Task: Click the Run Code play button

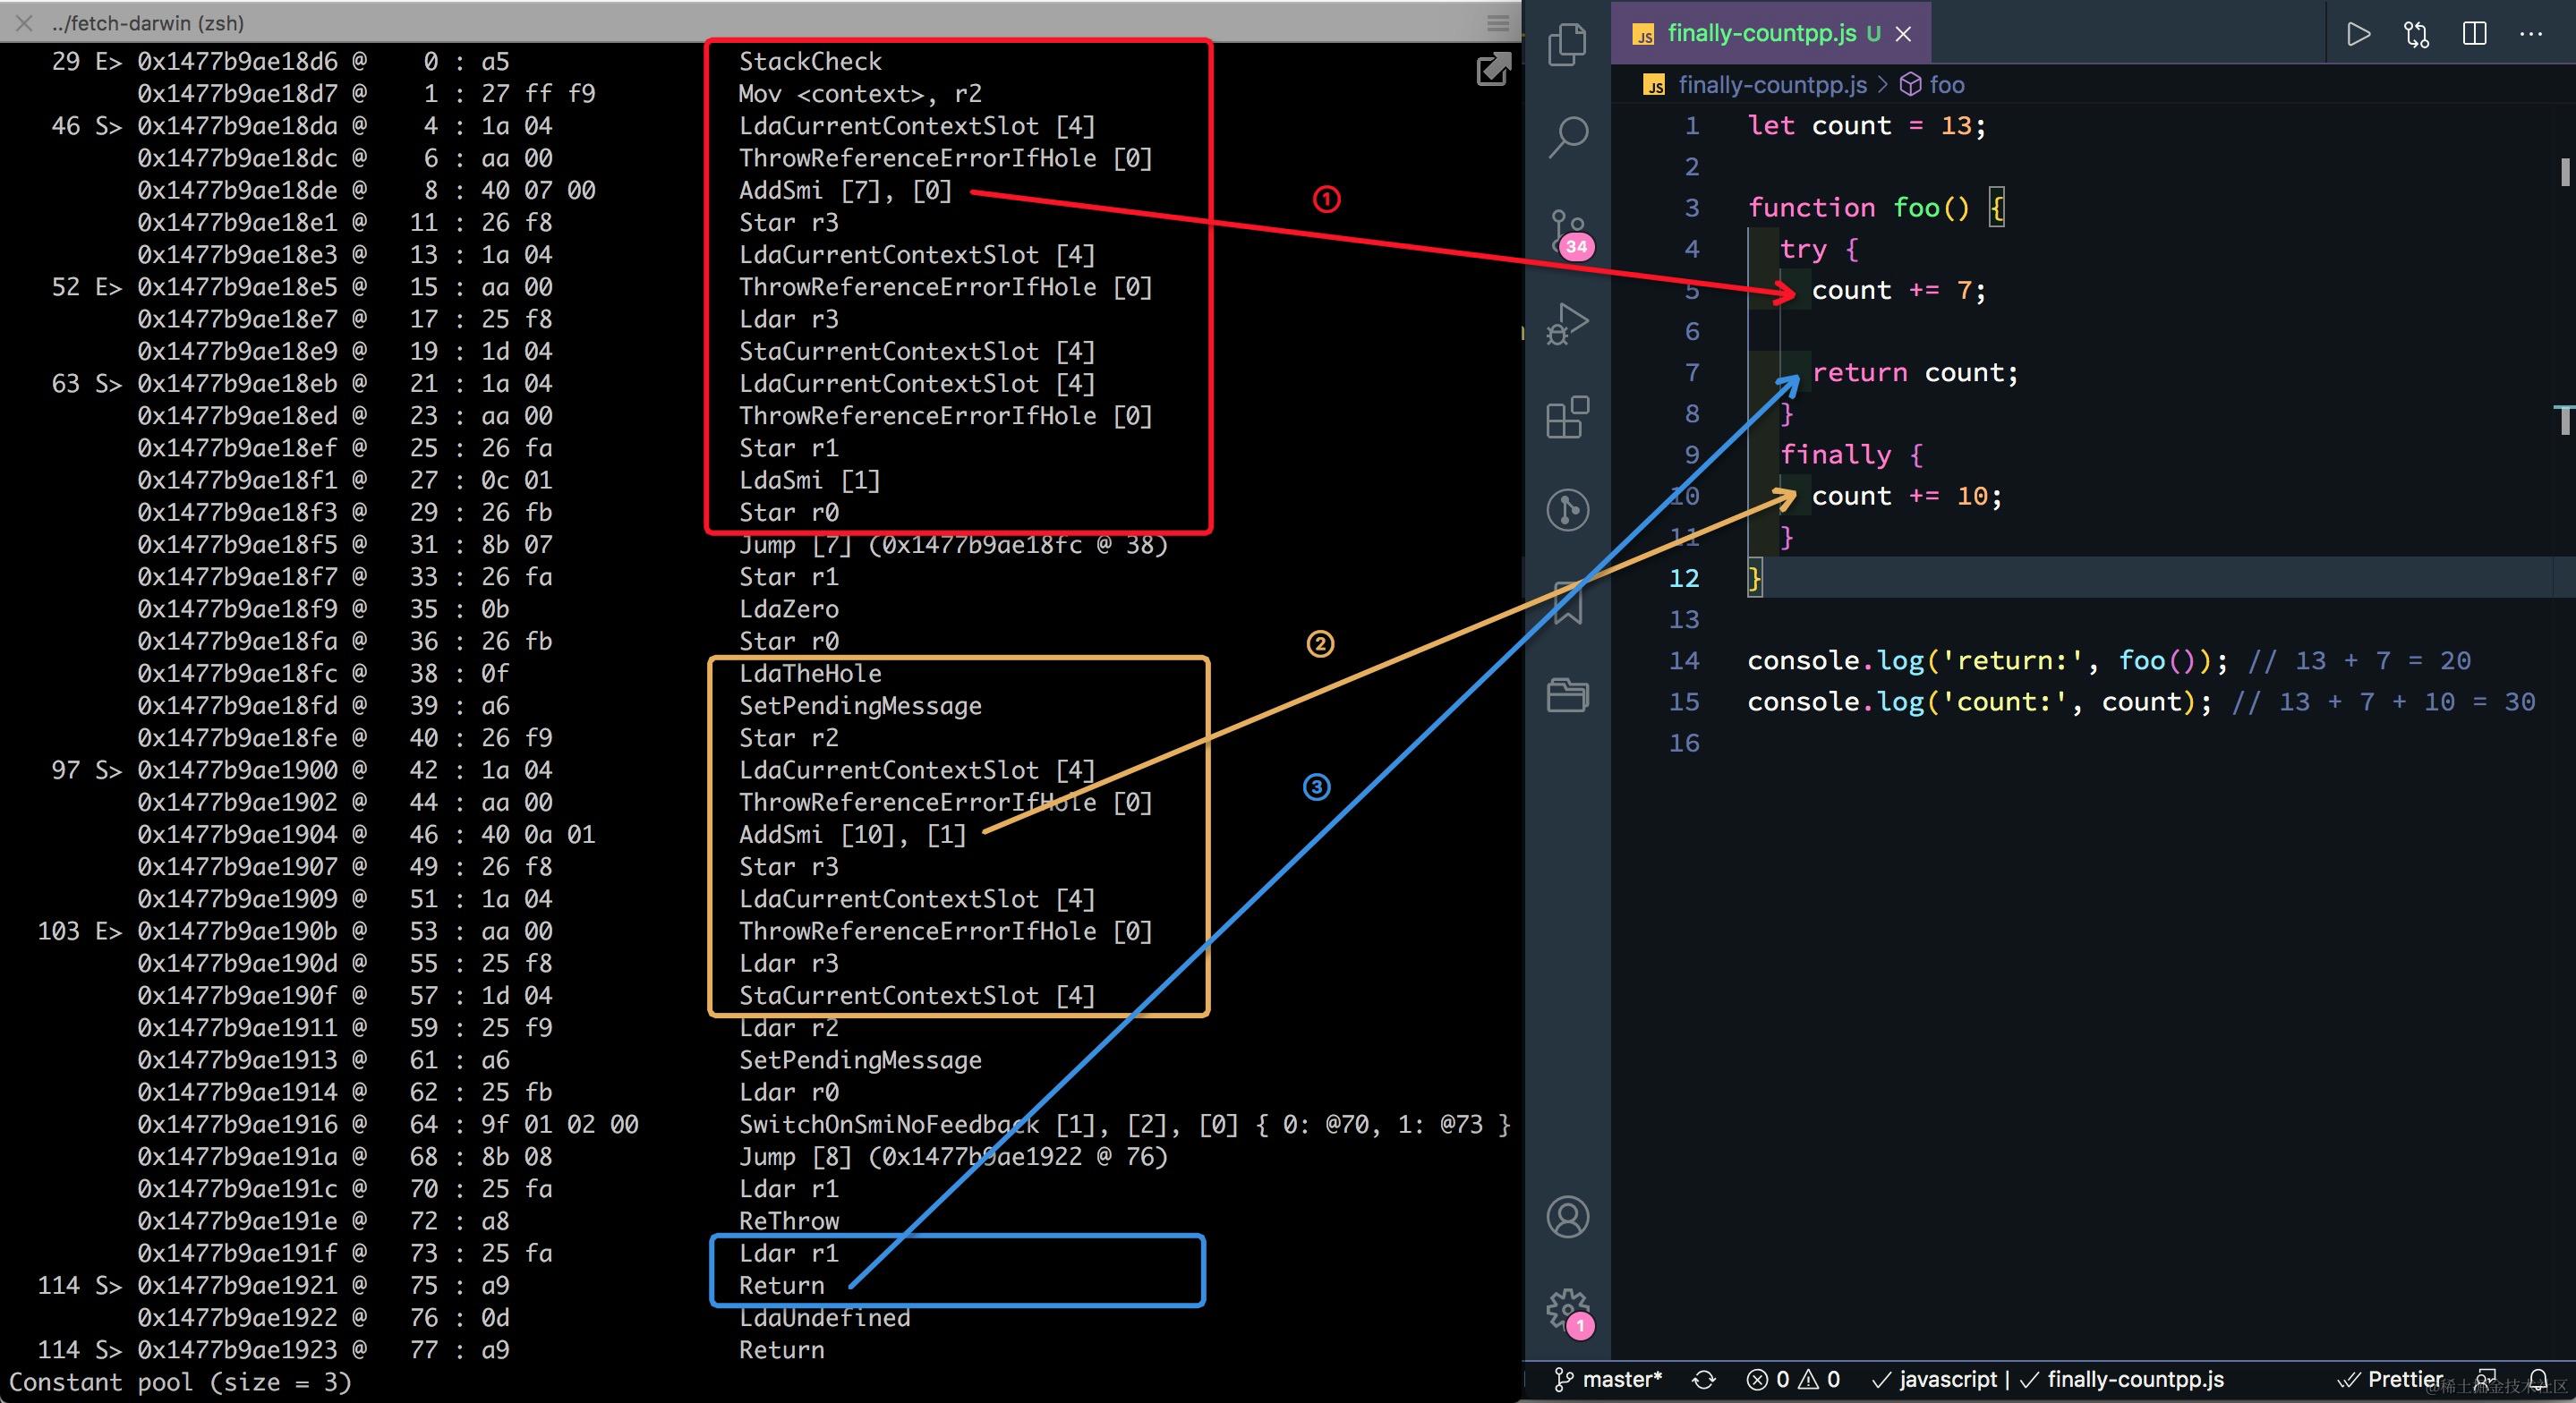Action: 2358,34
